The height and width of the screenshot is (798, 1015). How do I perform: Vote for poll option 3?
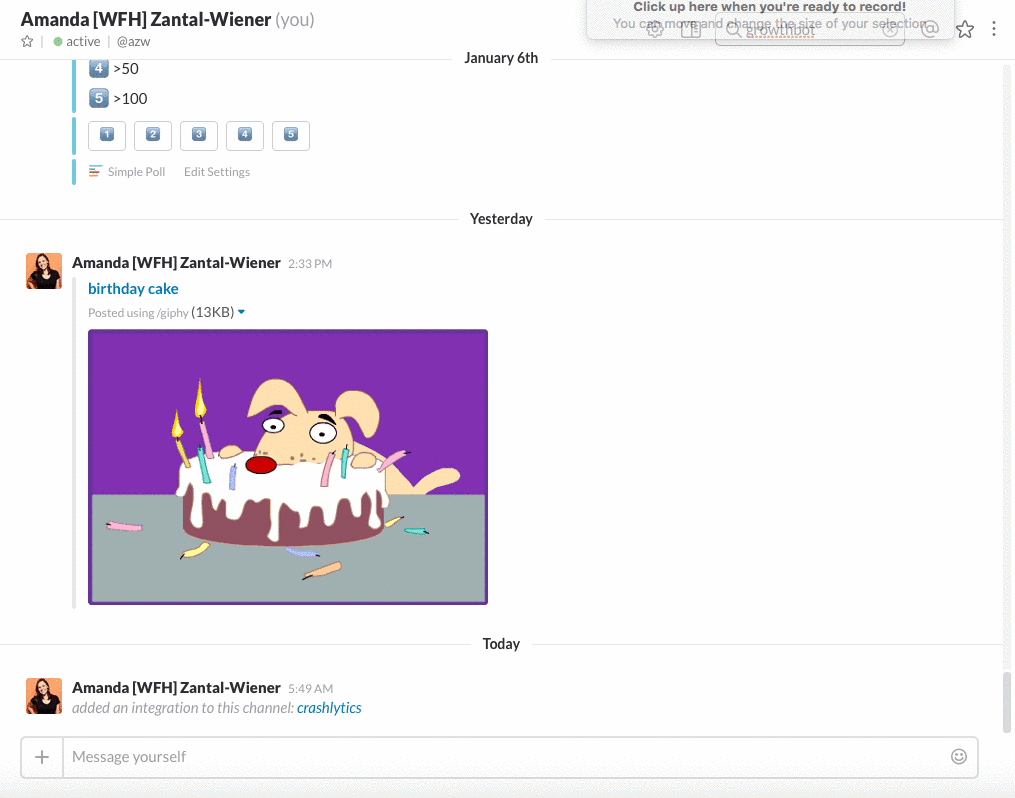pyautogui.click(x=199, y=135)
